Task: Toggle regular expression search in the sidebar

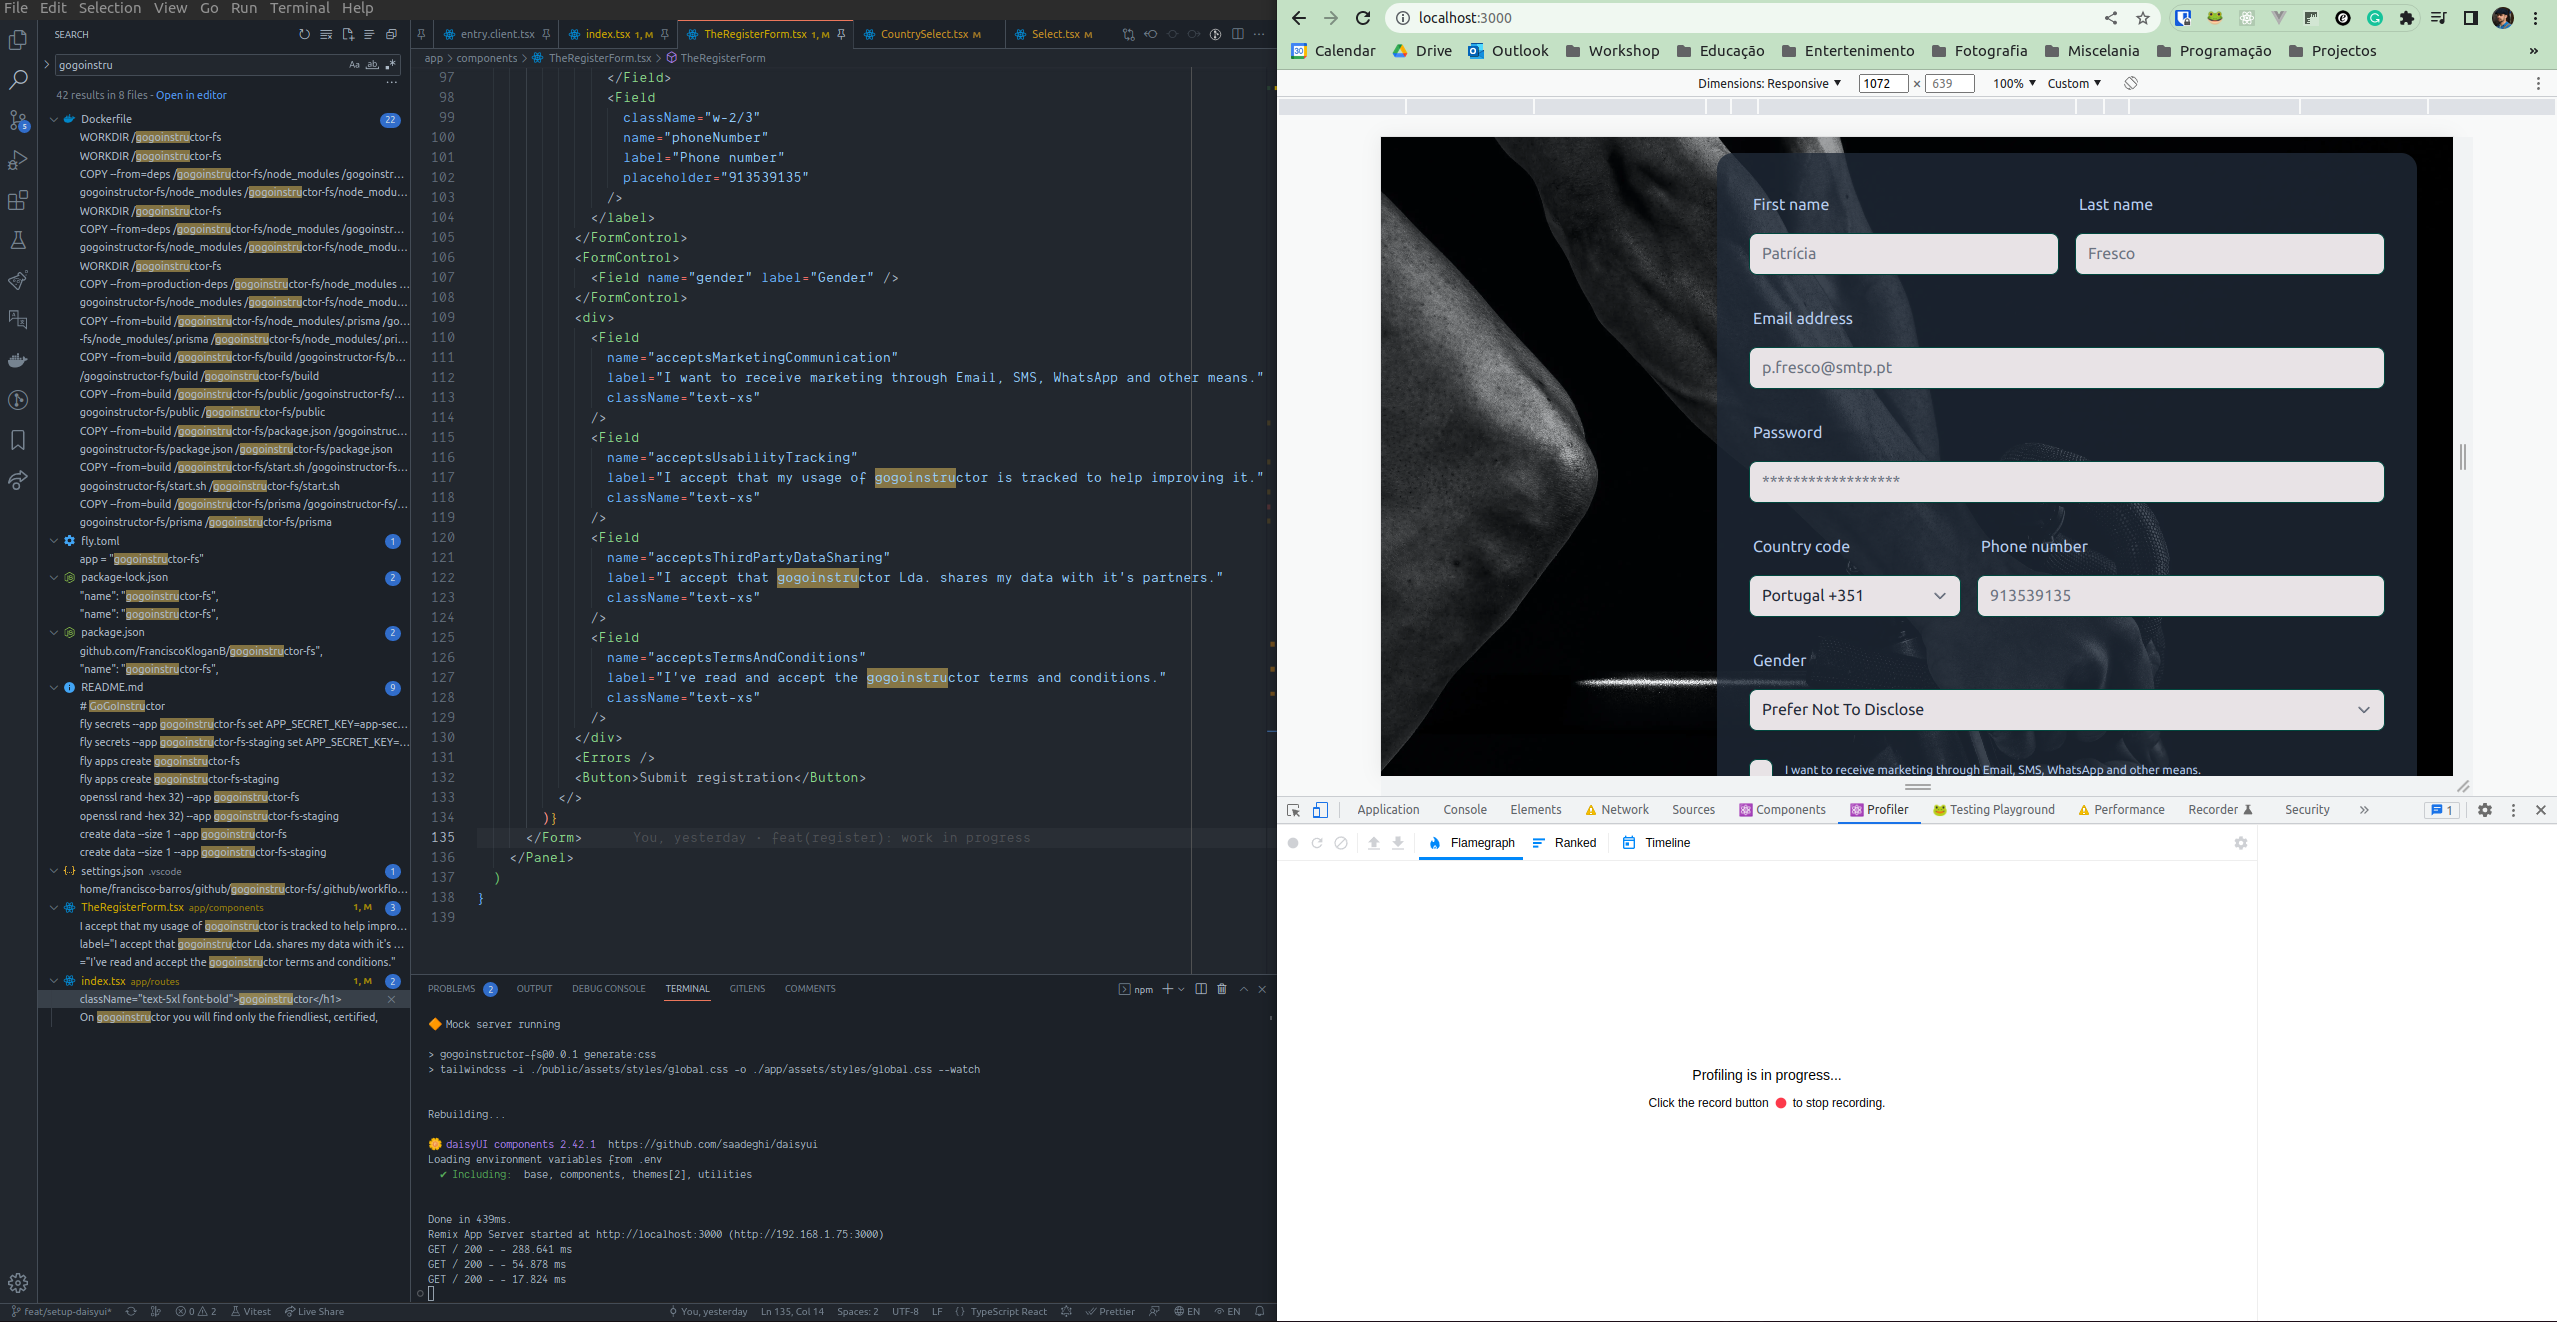Action: pyautogui.click(x=390, y=64)
